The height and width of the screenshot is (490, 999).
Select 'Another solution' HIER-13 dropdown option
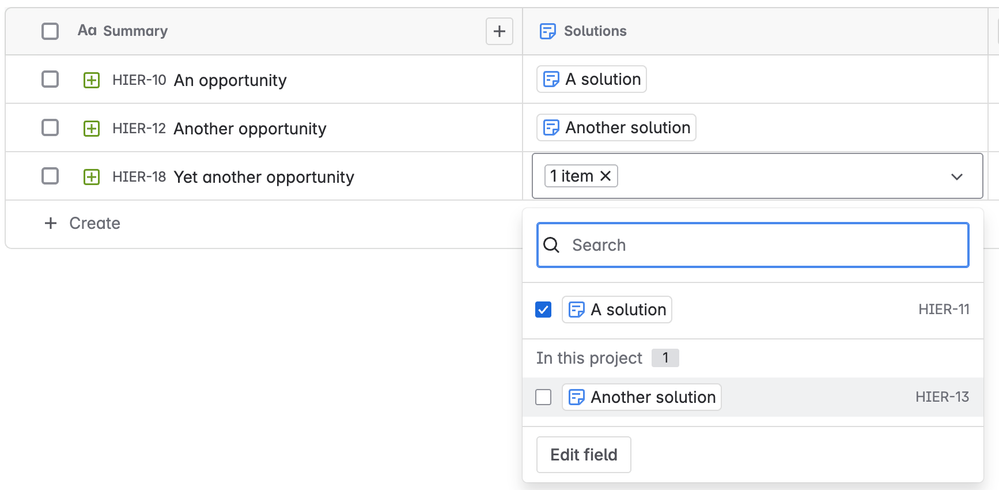(653, 397)
